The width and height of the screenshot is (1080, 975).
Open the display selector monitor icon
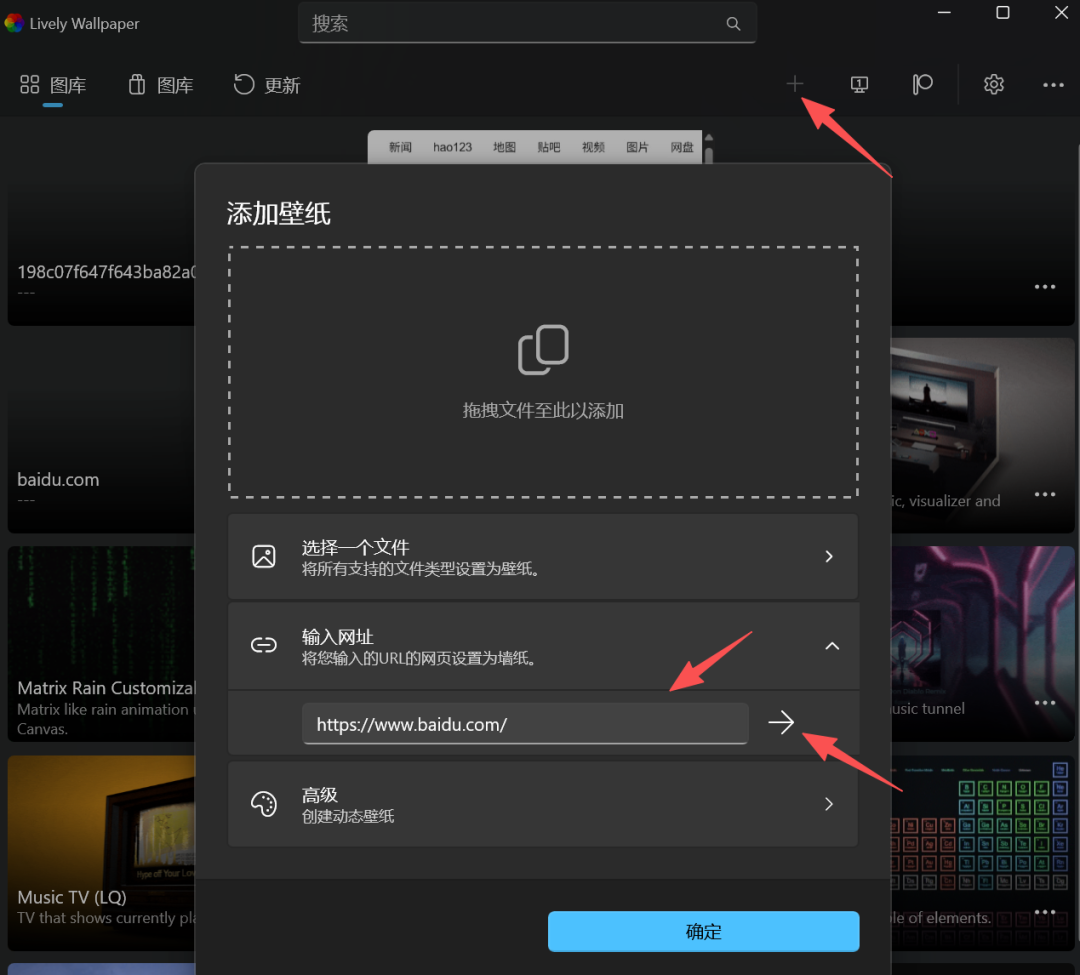tap(859, 84)
